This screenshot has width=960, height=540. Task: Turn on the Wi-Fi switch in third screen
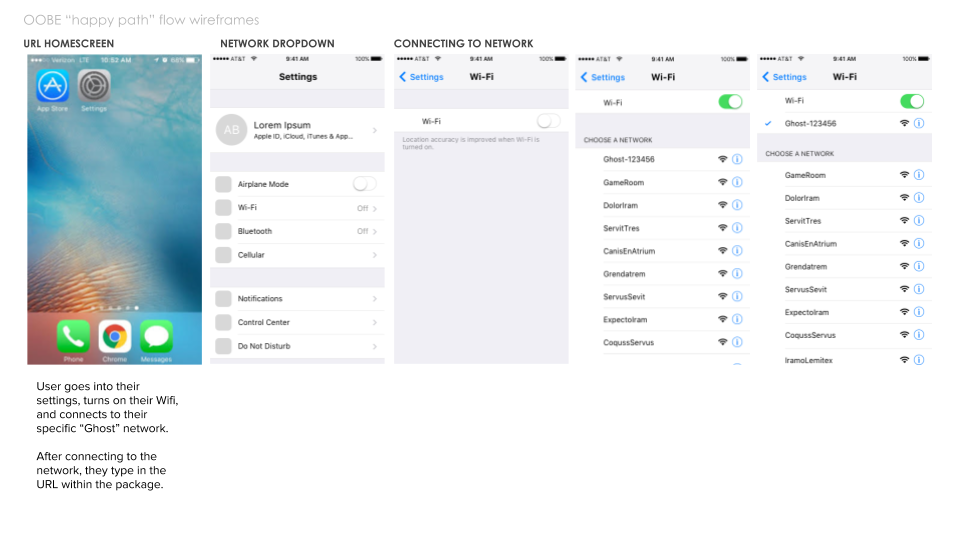pyautogui.click(x=549, y=121)
